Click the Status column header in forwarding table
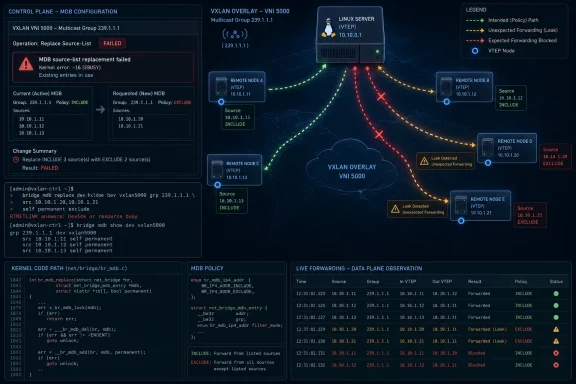Image resolution: width=576 pixels, height=384 pixels. (556, 281)
